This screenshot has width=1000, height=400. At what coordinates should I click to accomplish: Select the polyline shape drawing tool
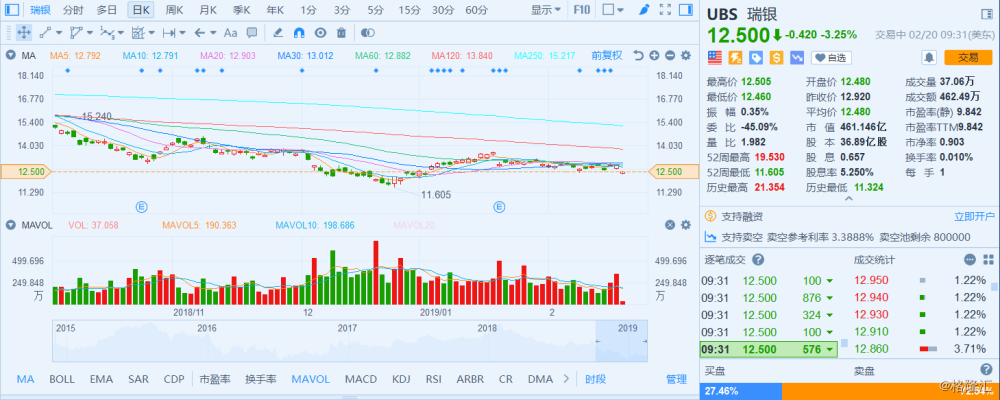tap(76, 33)
